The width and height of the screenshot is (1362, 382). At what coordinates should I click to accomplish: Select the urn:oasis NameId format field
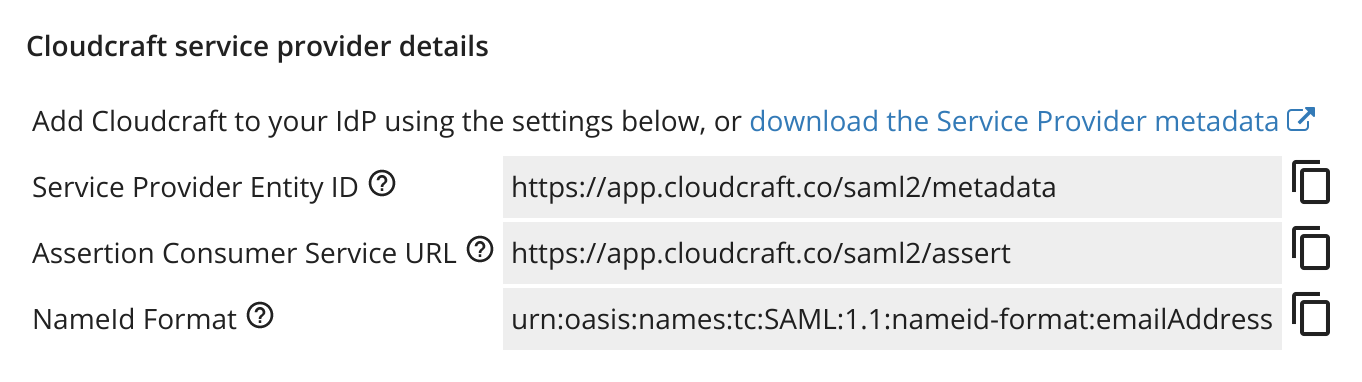click(x=892, y=319)
